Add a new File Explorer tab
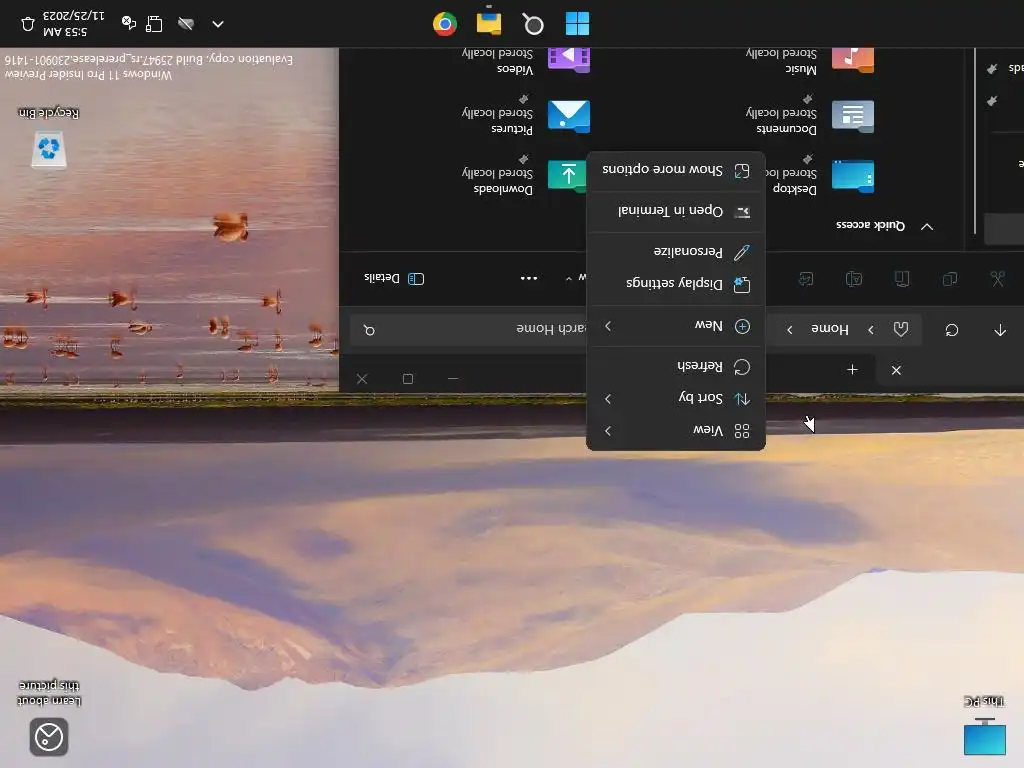This screenshot has height=768, width=1024. point(852,370)
